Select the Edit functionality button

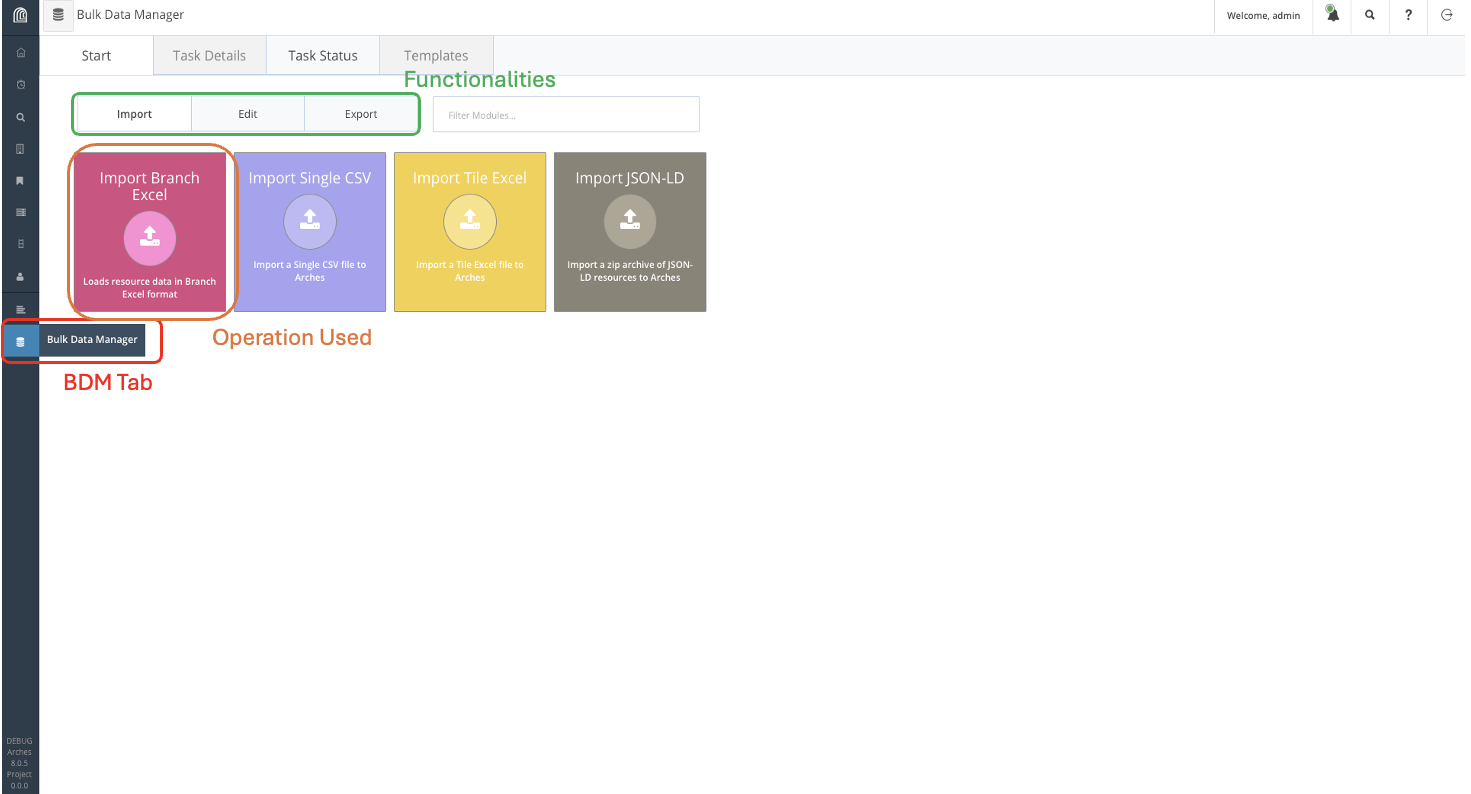coord(248,114)
